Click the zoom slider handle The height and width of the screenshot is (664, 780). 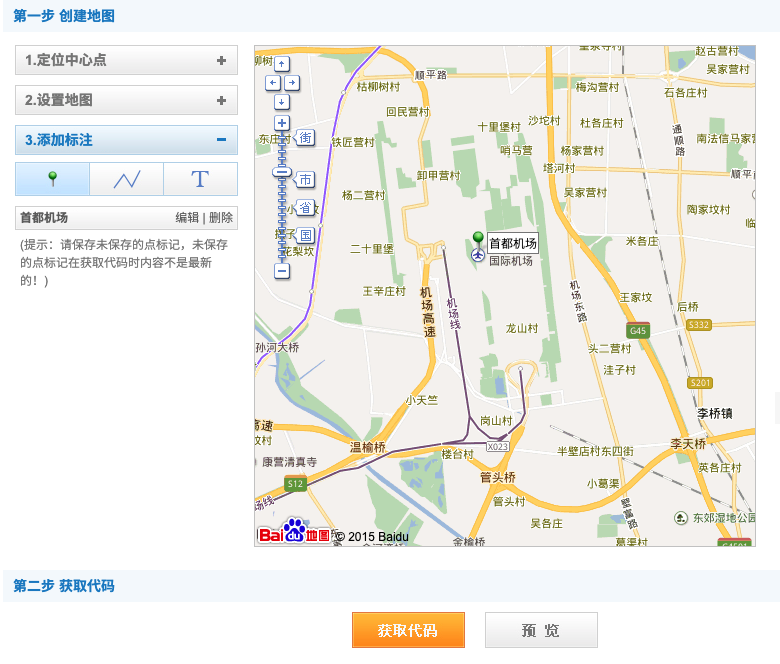(282, 172)
